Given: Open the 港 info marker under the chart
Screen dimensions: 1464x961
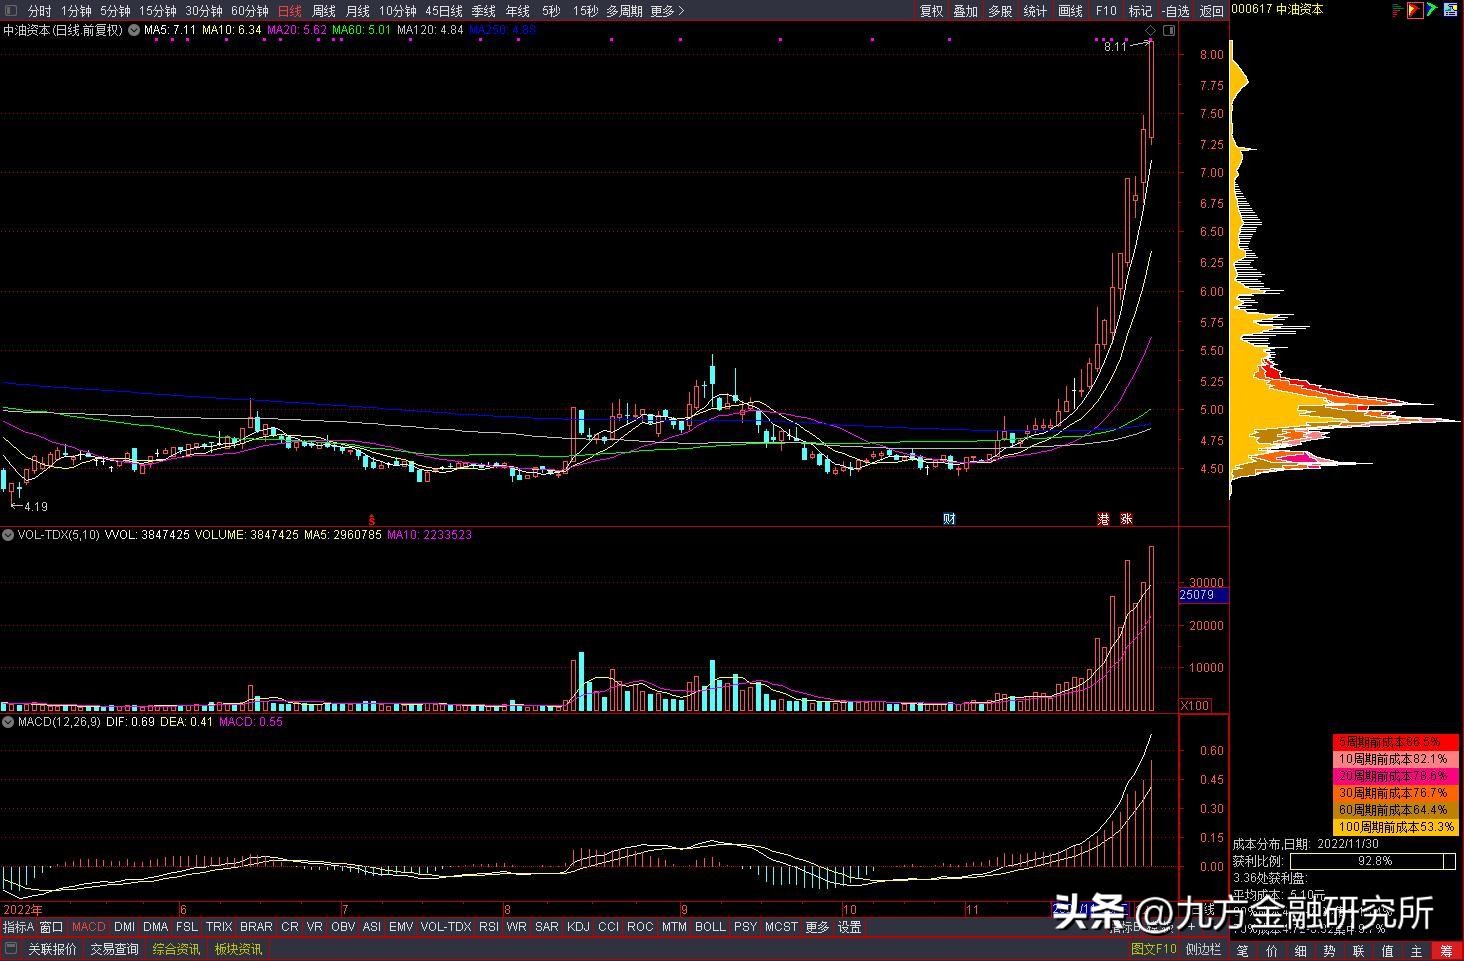Looking at the screenshot, I should [1103, 519].
